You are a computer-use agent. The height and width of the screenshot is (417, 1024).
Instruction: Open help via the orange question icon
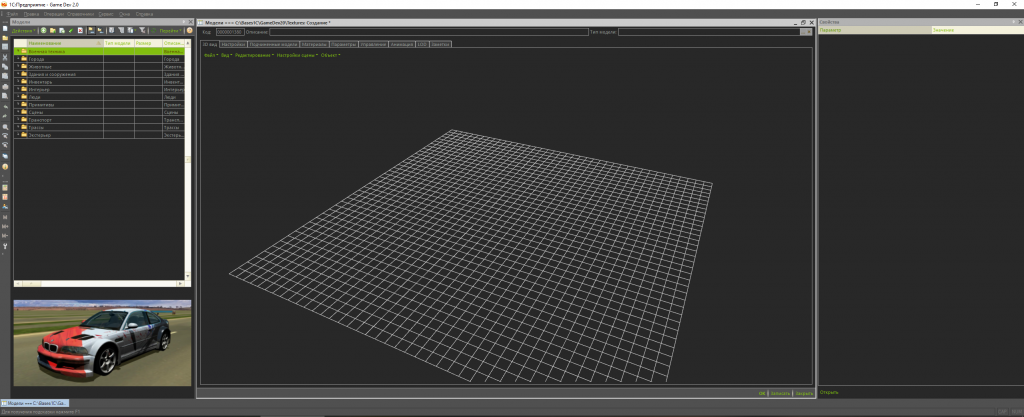pyautogui.click(x=189, y=31)
